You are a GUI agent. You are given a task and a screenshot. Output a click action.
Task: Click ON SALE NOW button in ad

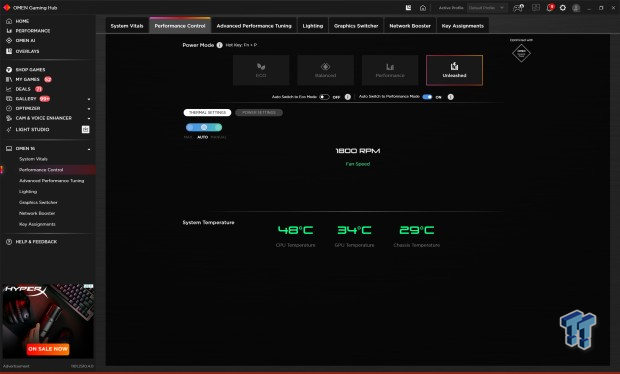(48, 349)
